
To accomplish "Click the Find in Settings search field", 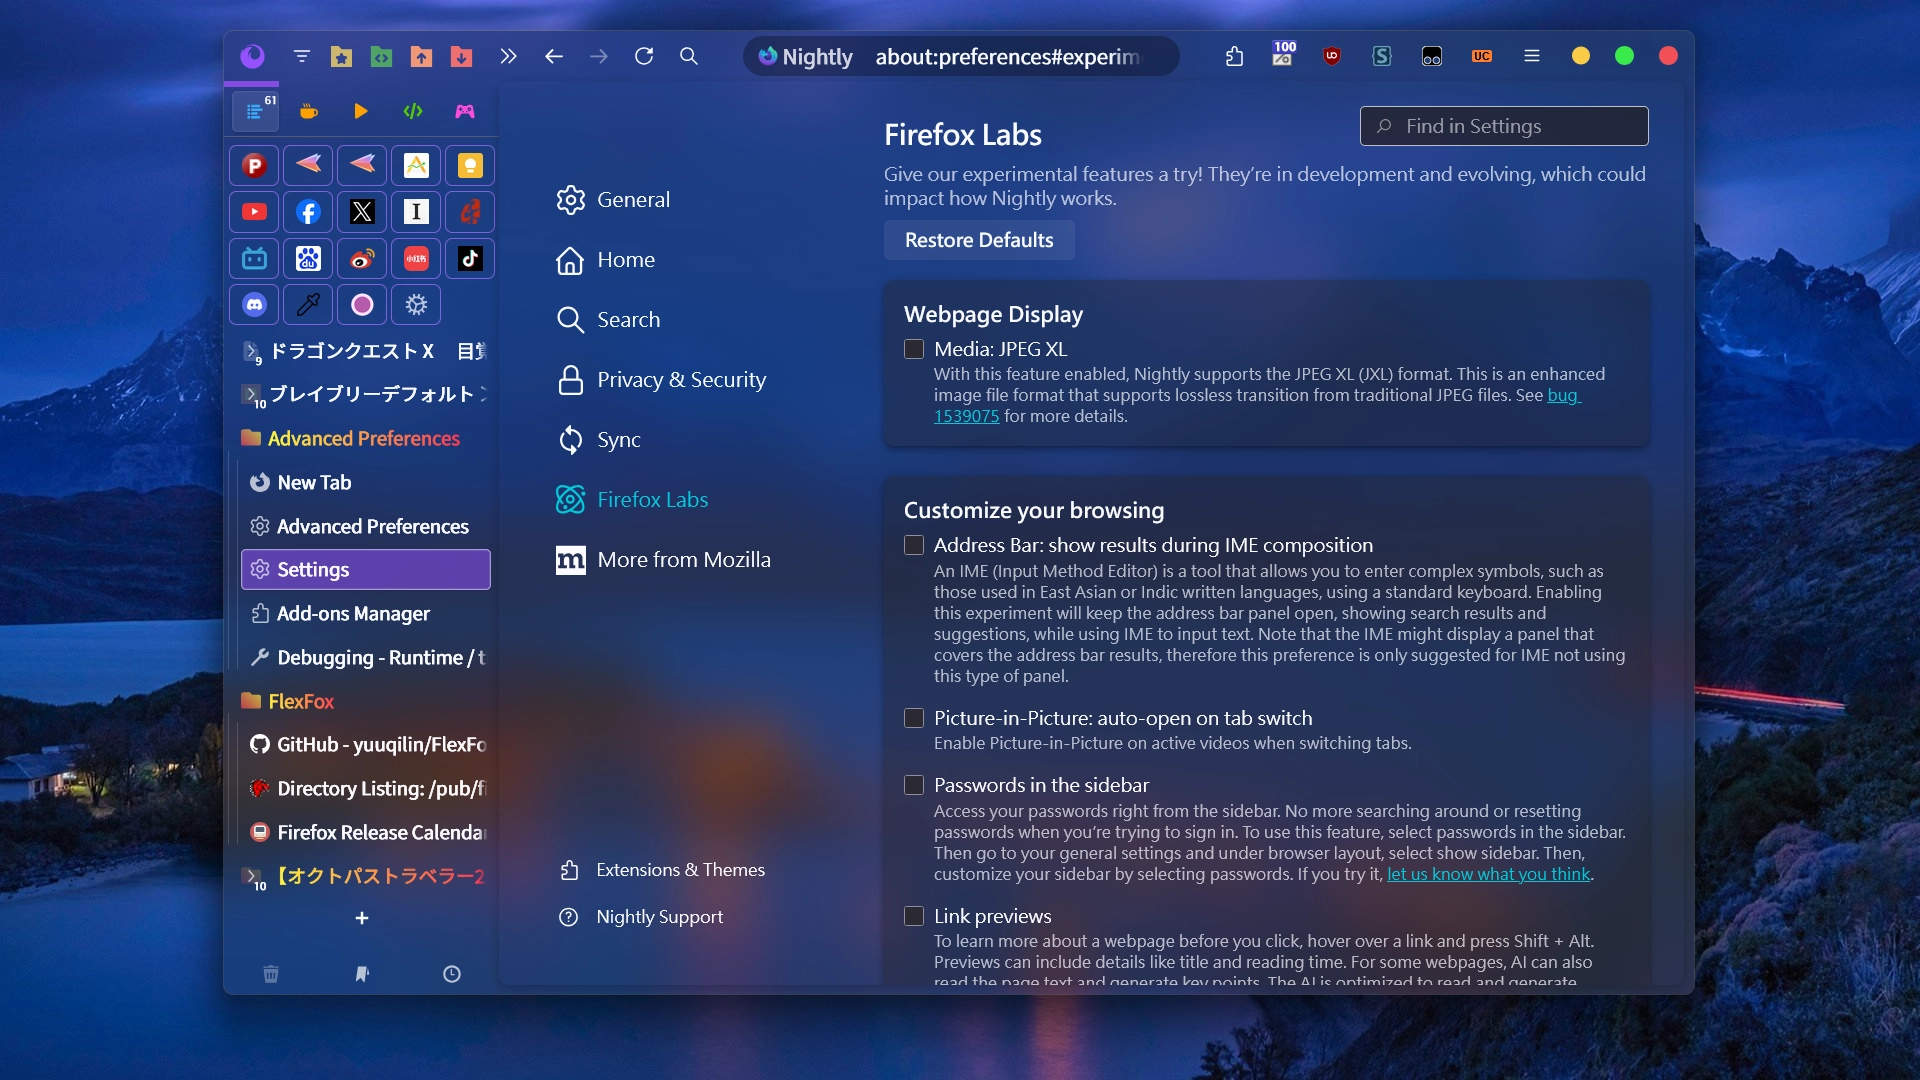I will [1504, 126].
